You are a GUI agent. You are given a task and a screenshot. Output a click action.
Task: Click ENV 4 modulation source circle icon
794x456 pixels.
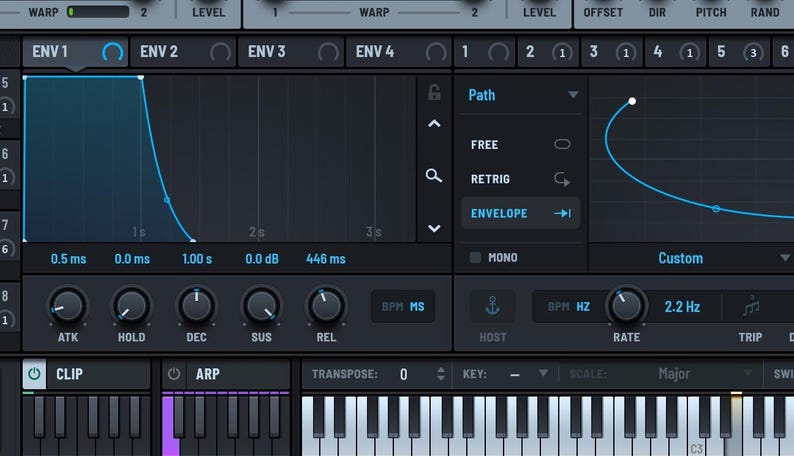pos(436,52)
